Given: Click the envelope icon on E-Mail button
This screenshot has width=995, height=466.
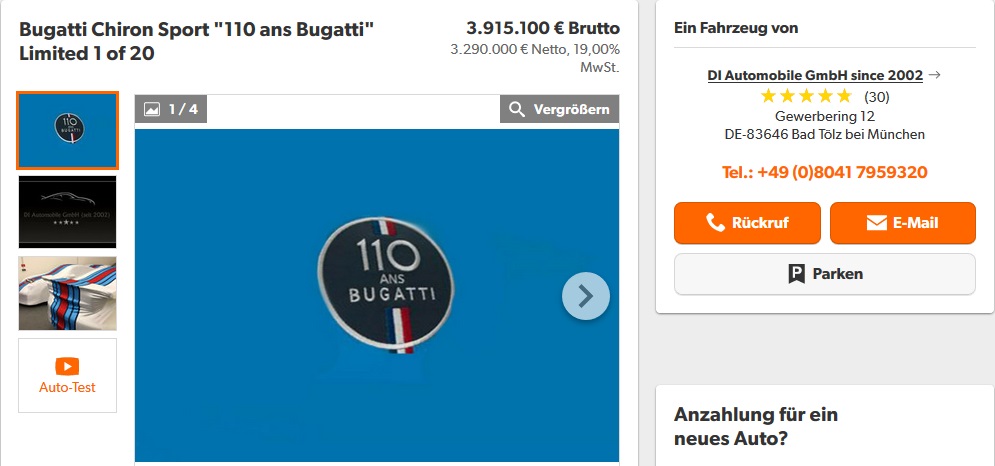Looking at the screenshot, I should (876, 223).
